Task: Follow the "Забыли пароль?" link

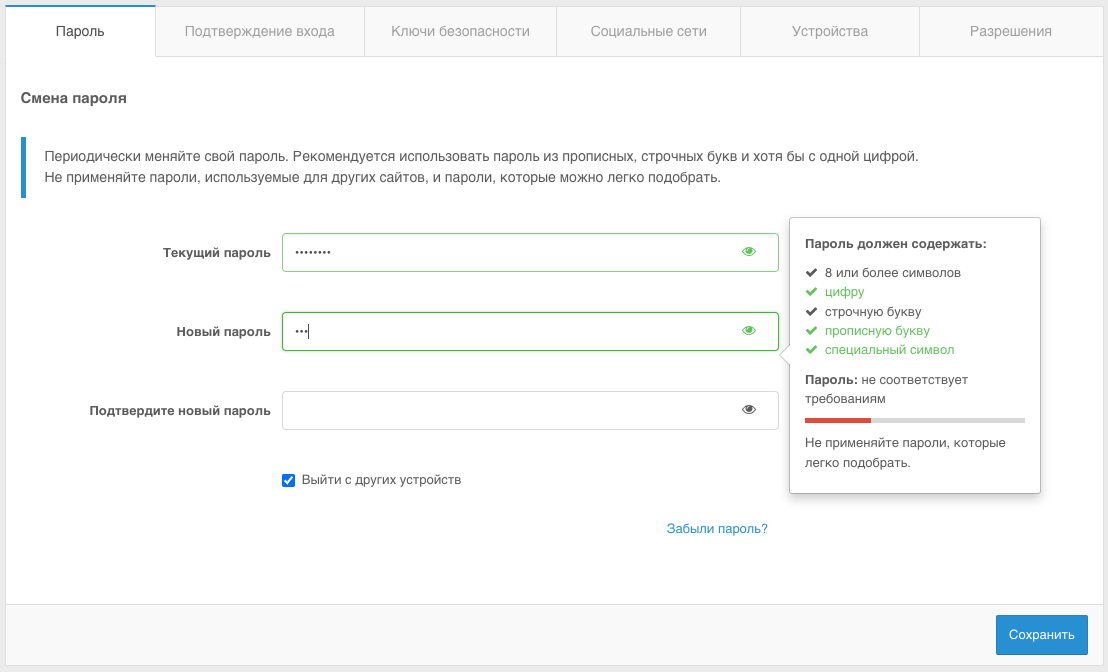Action: pyautogui.click(x=717, y=529)
